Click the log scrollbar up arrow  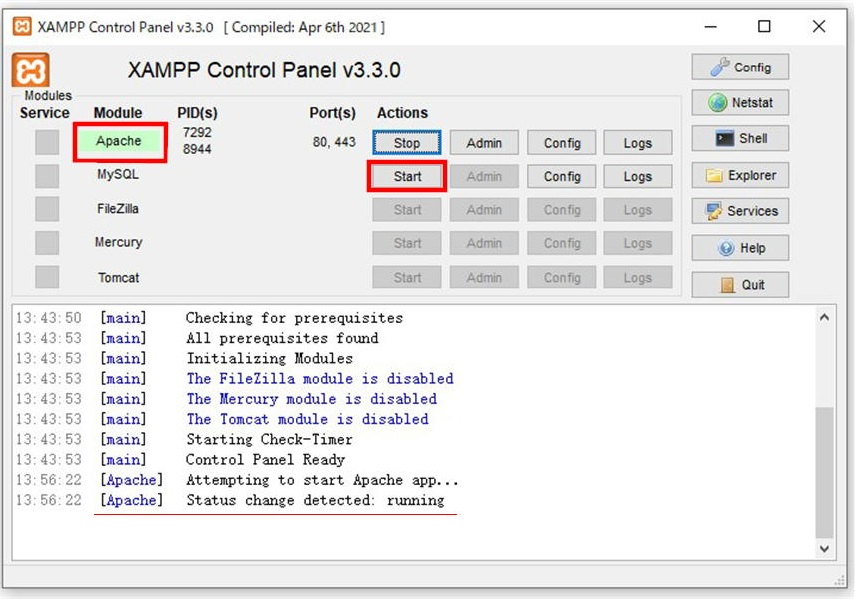pyautogui.click(x=824, y=318)
